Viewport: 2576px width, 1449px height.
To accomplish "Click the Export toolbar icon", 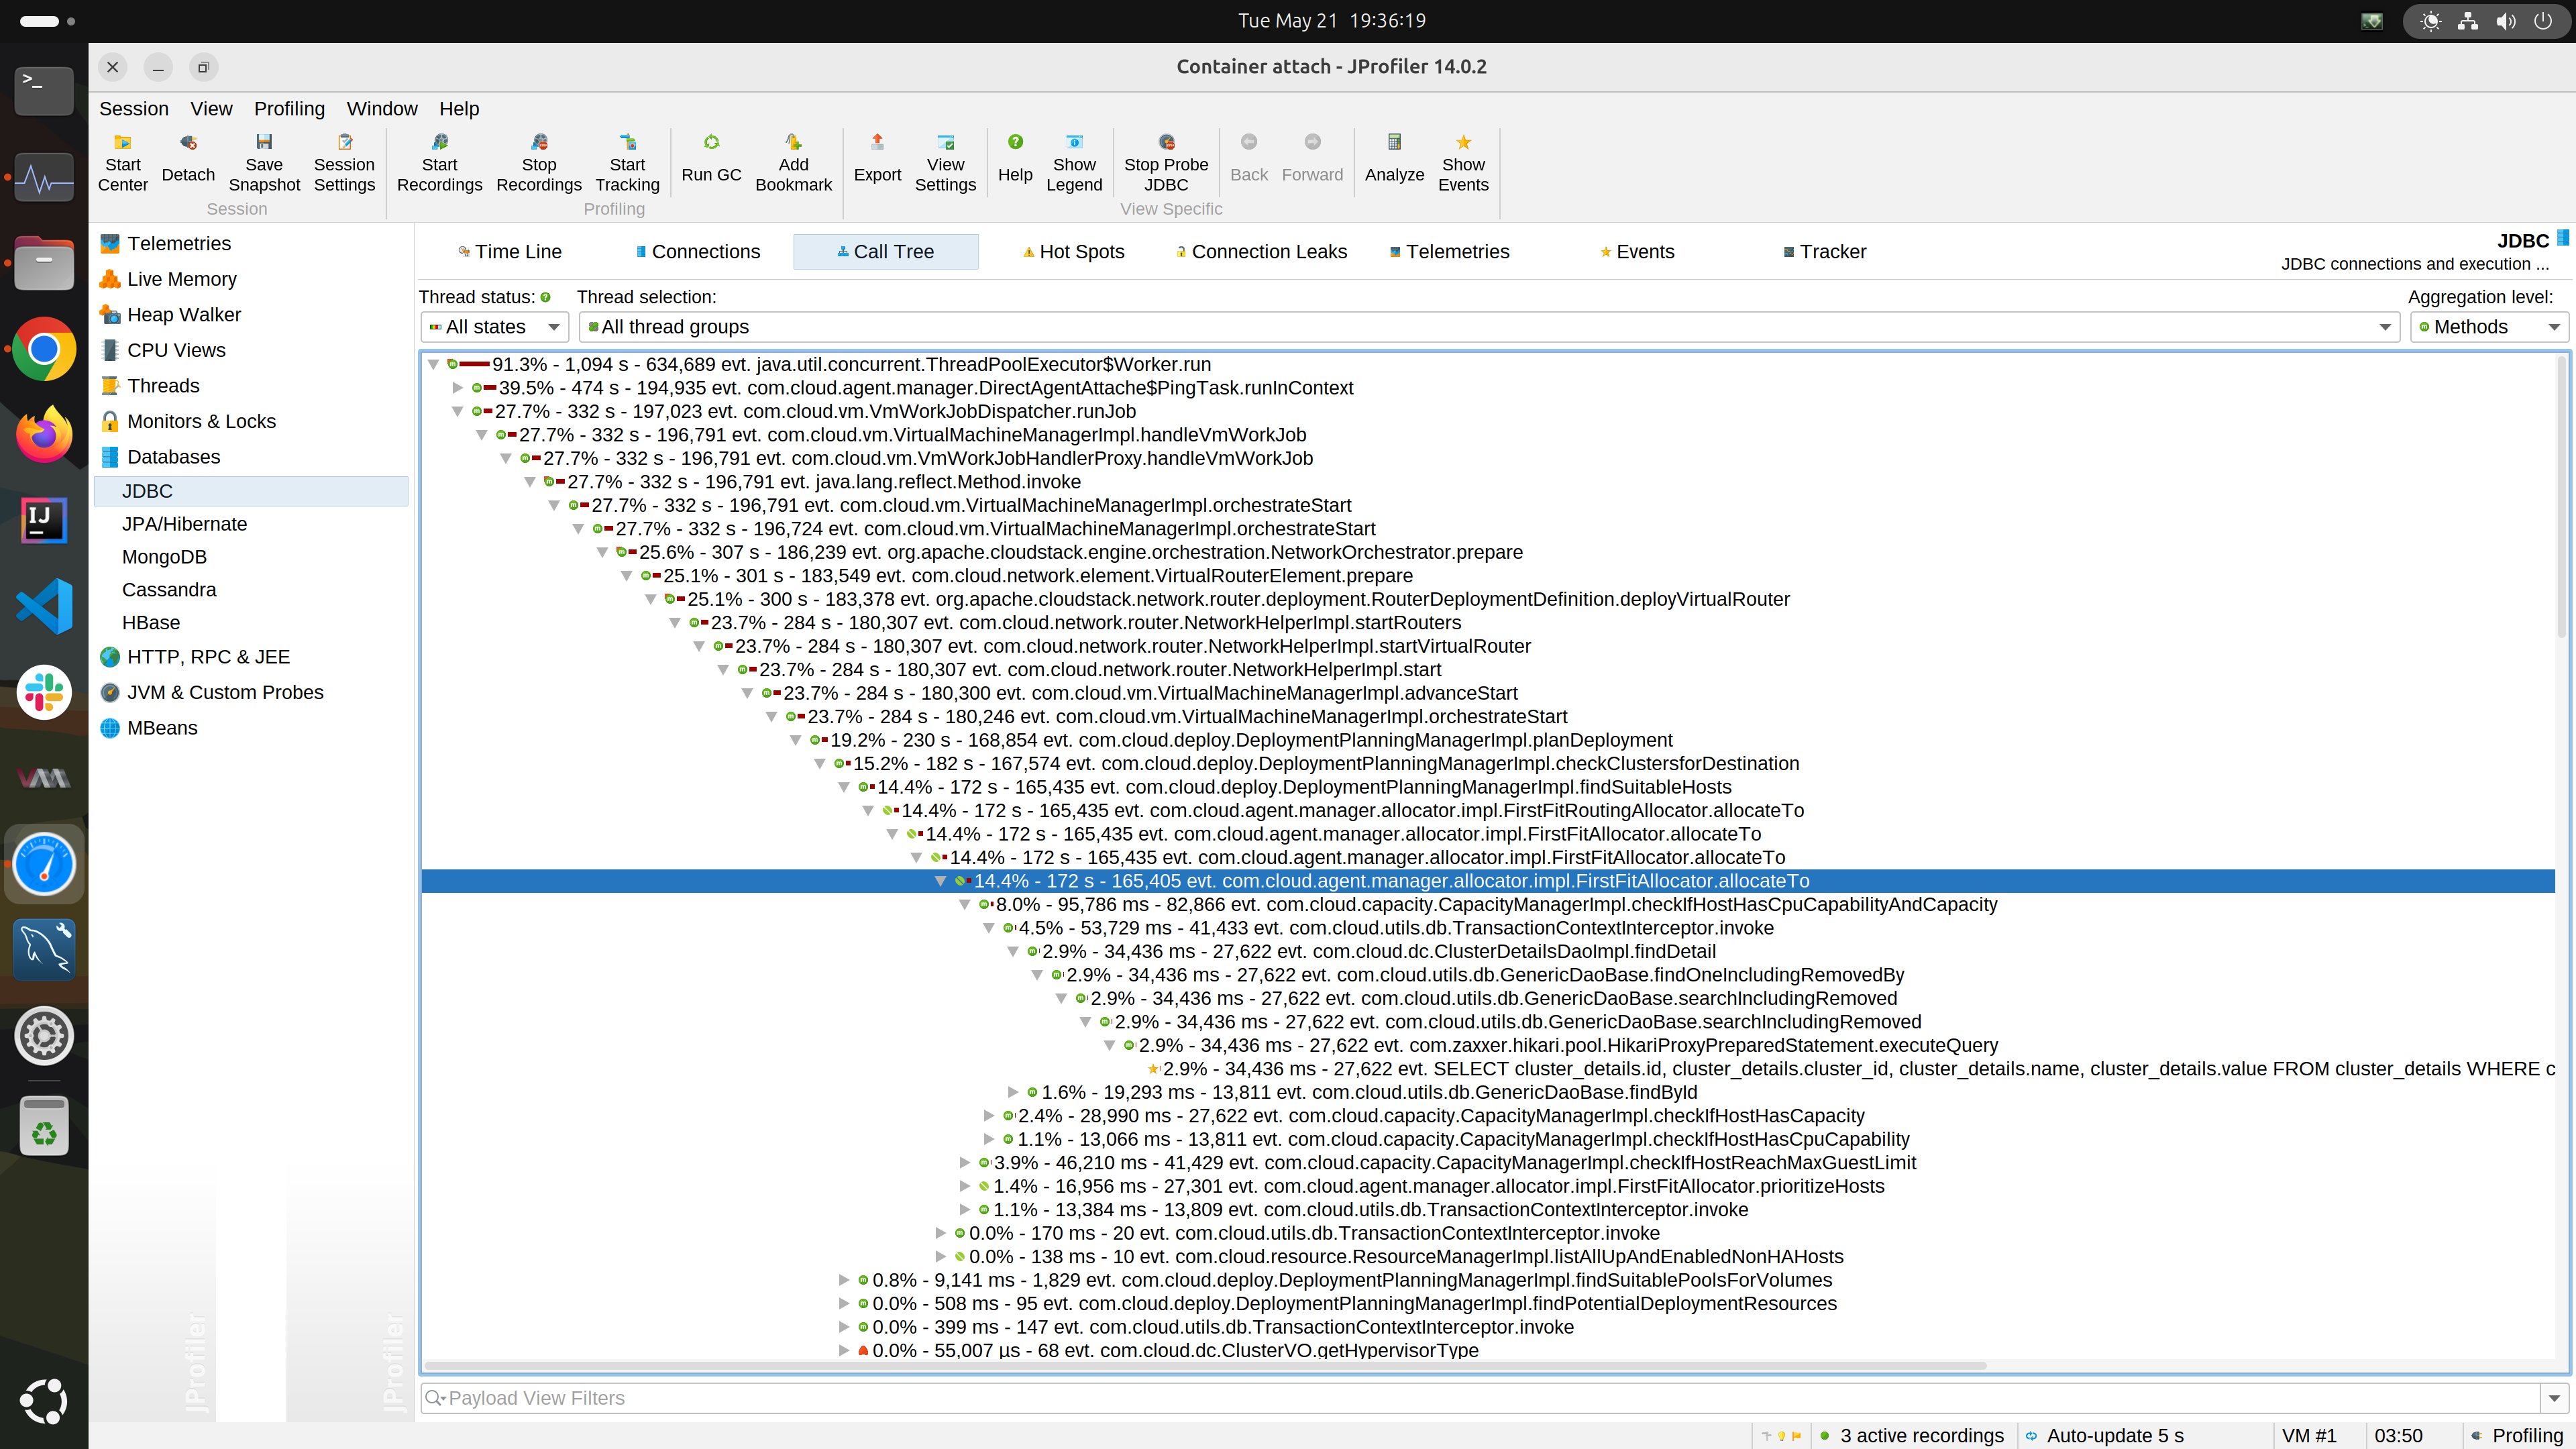I will 877,143.
